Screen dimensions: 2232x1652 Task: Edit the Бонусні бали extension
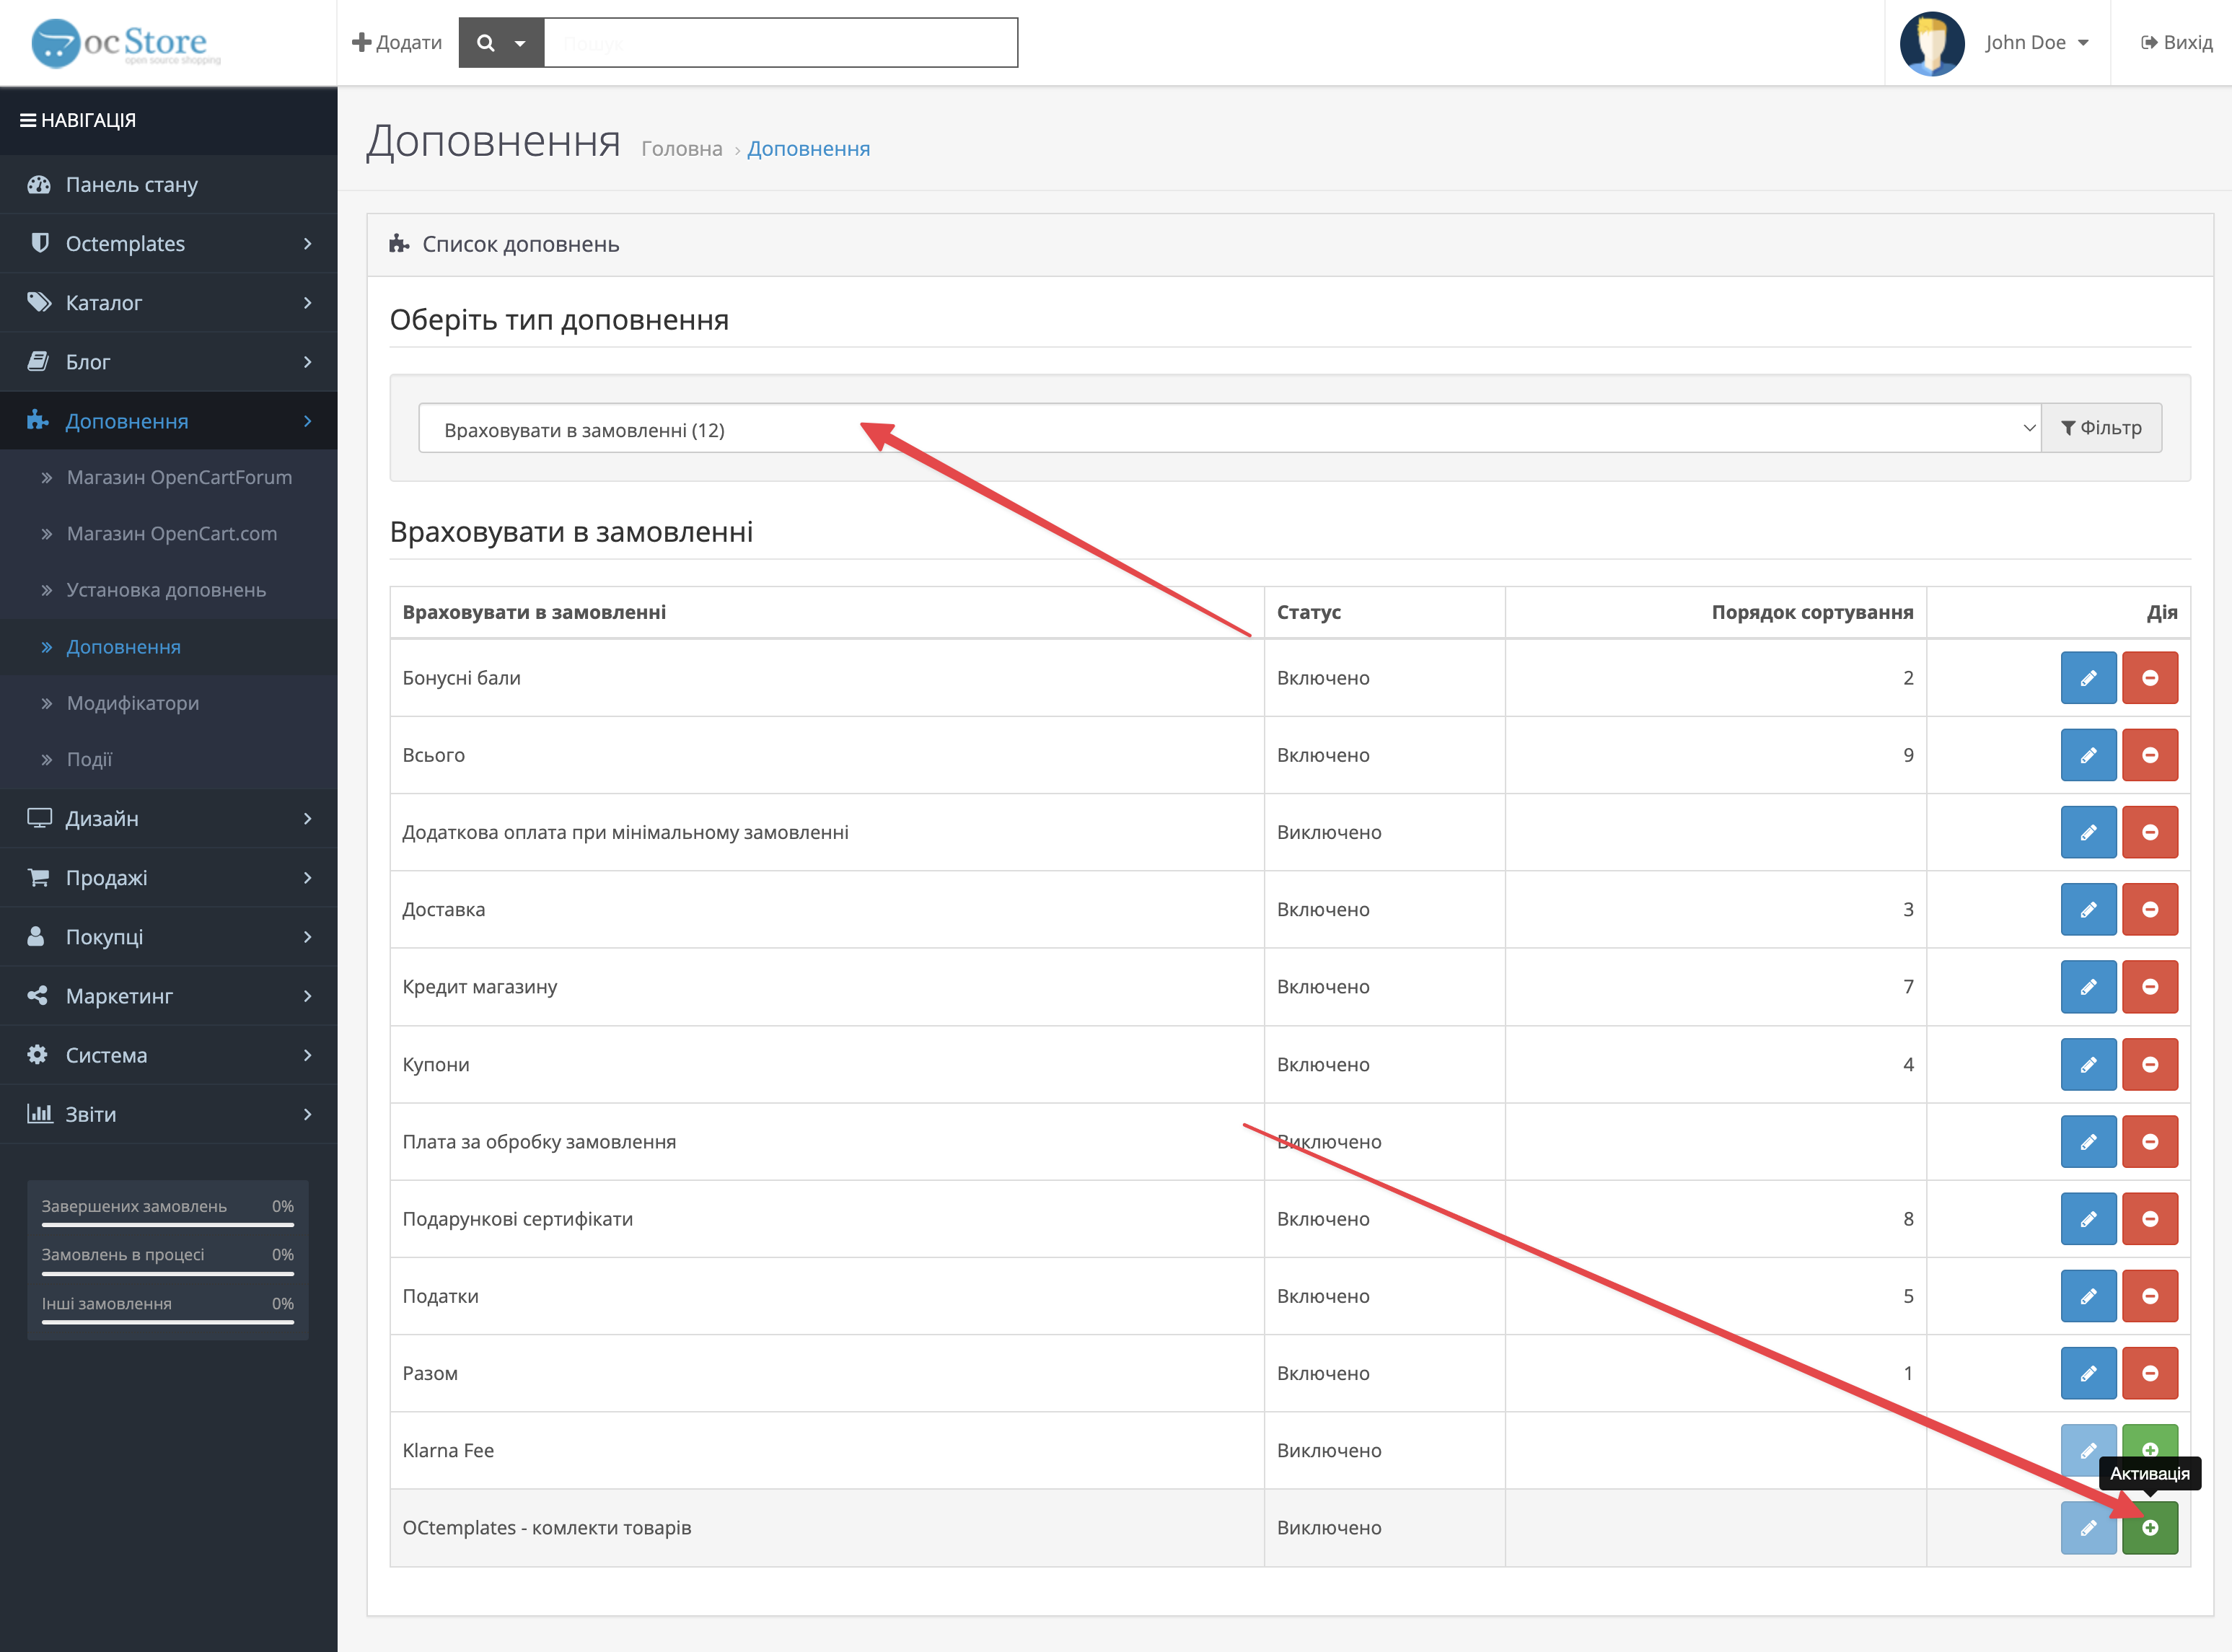2088,678
